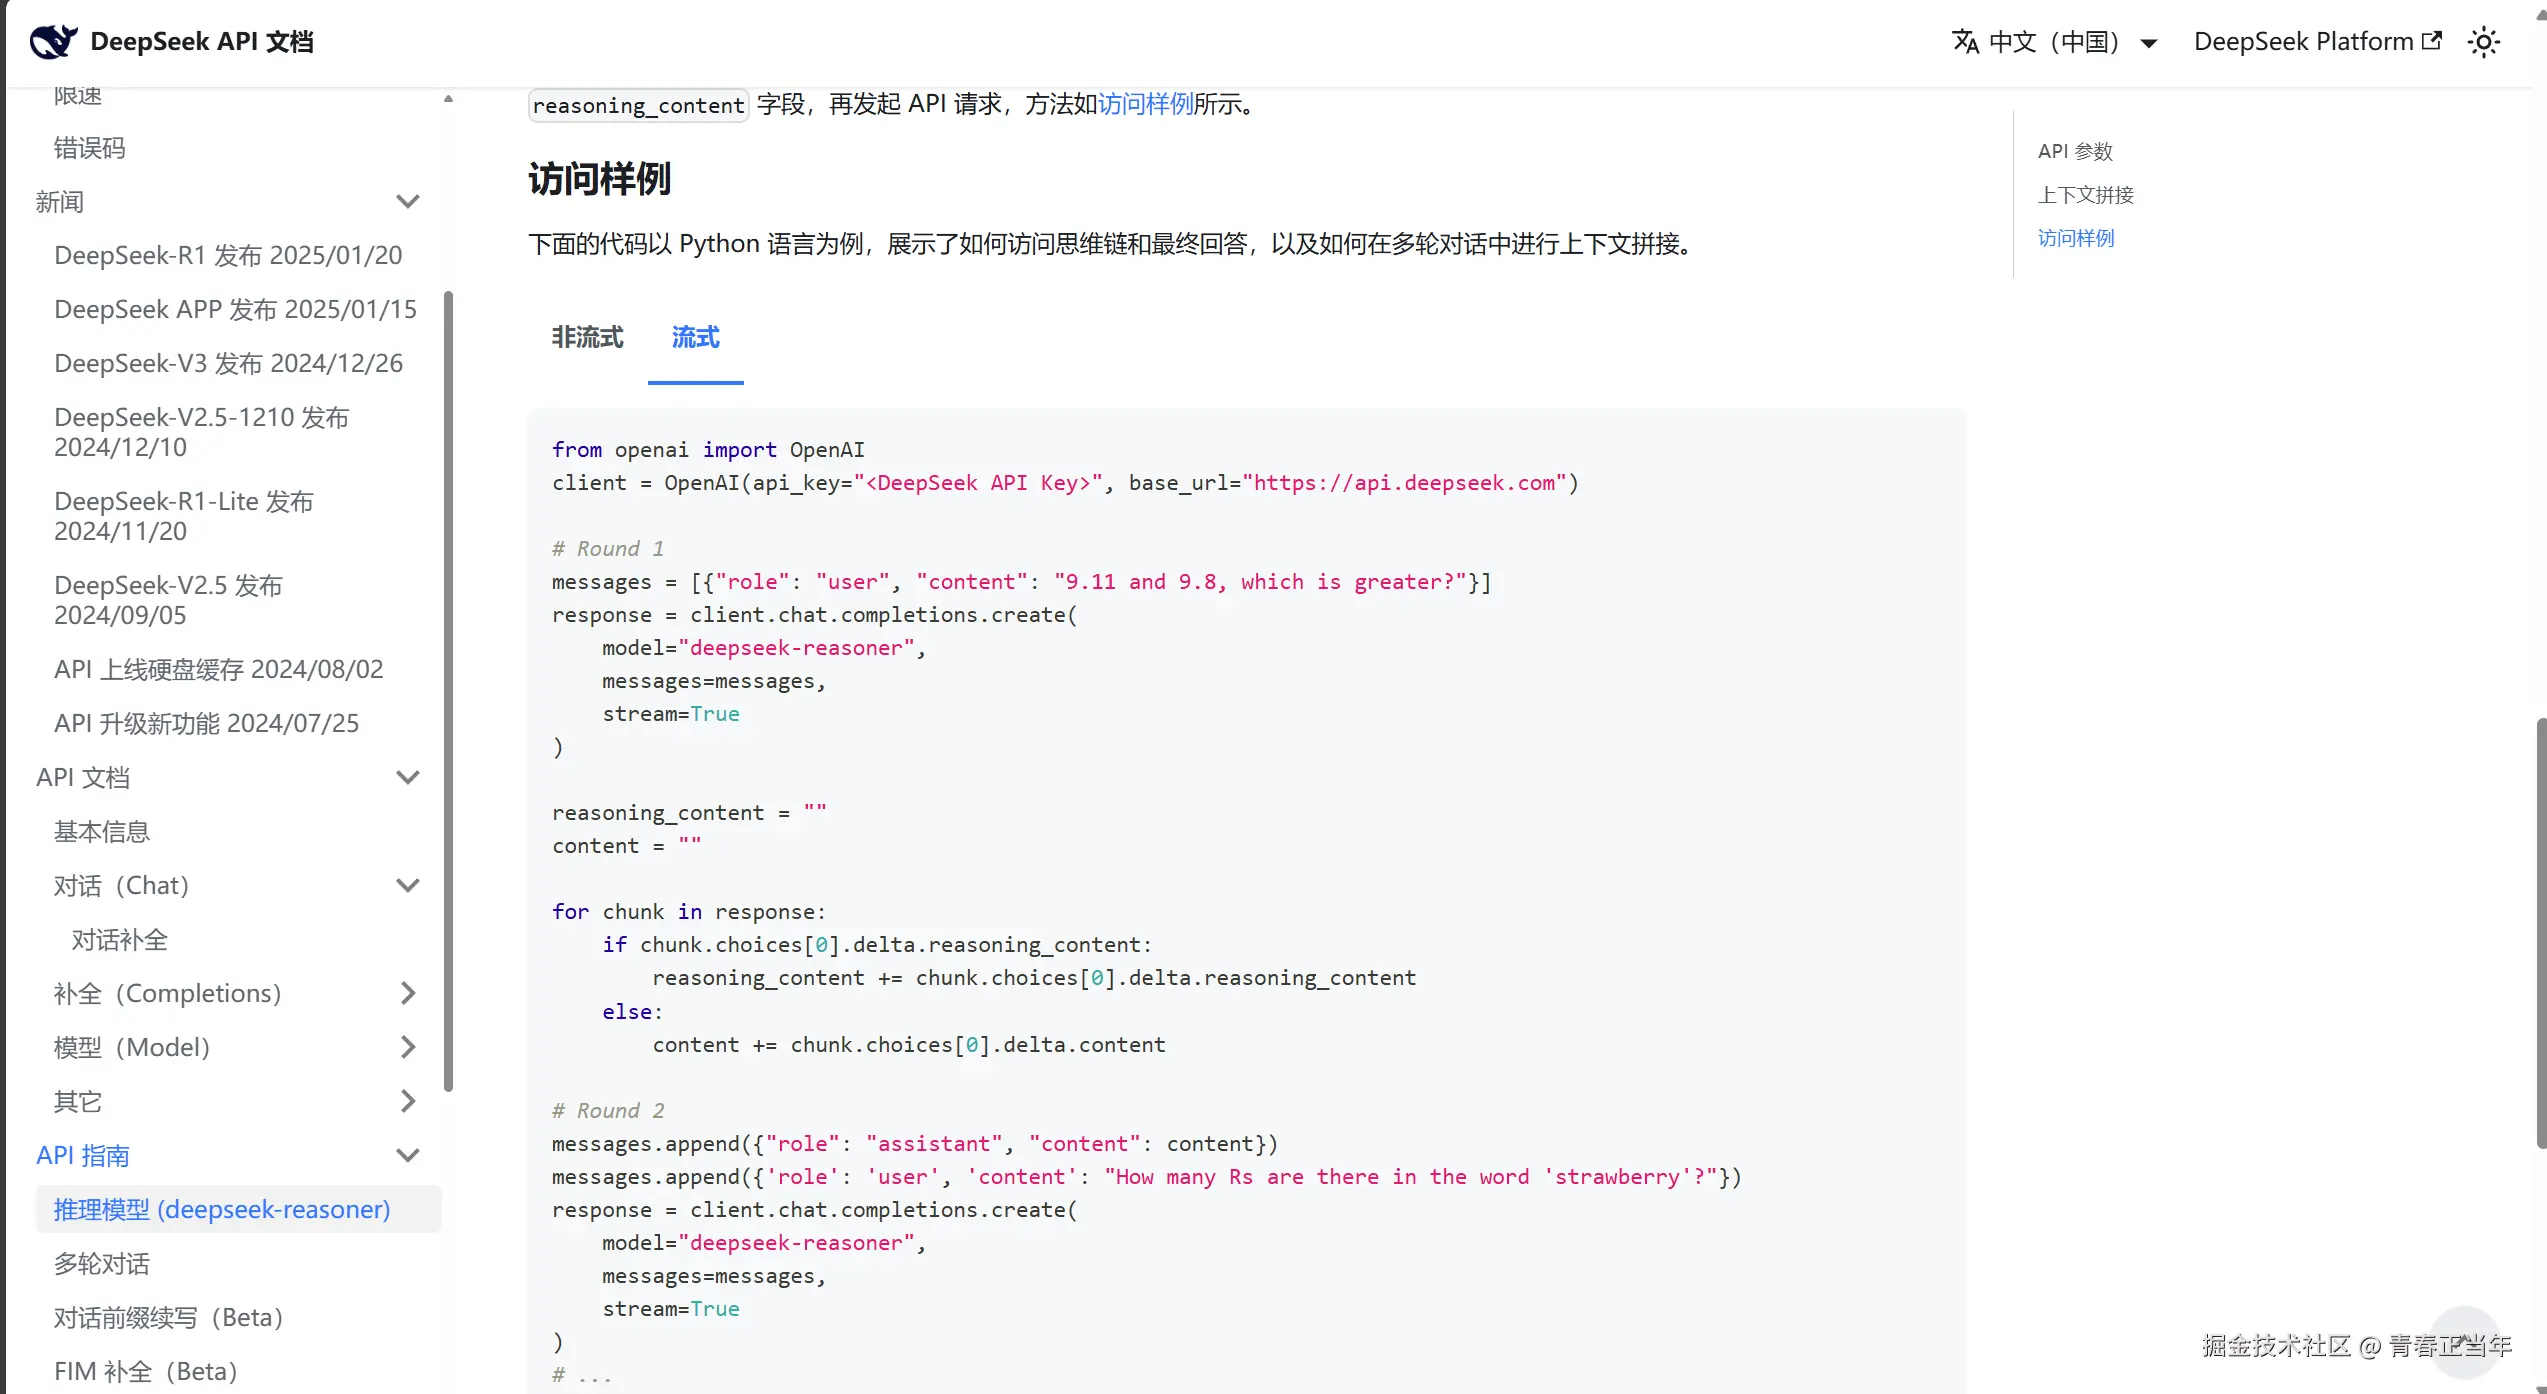This screenshot has height=1394, width=2547.
Task: Expand 补全（Completions）chevron arrow
Action: pyautogui.click(x=407, y=993)
